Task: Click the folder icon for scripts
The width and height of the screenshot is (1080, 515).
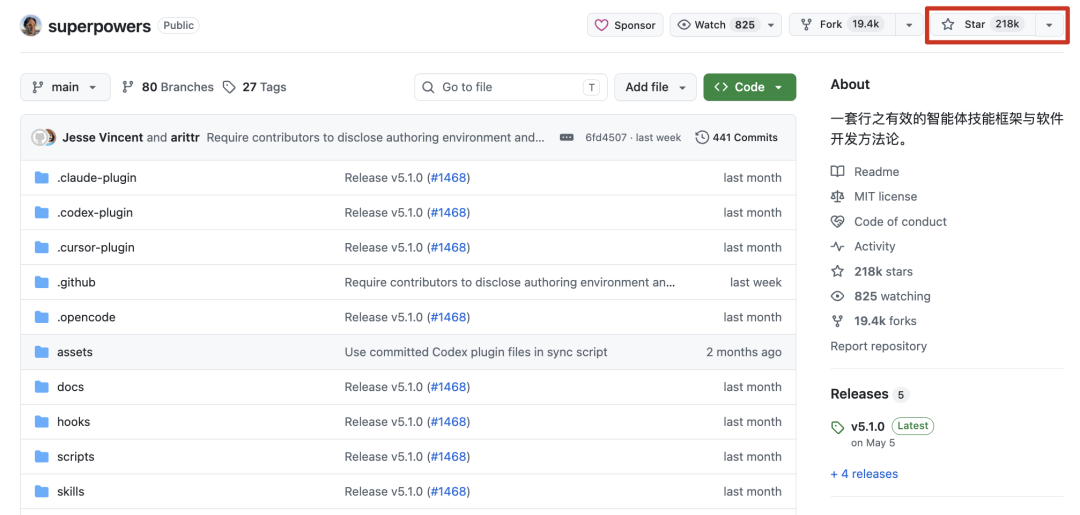Action: click(42, 456)
